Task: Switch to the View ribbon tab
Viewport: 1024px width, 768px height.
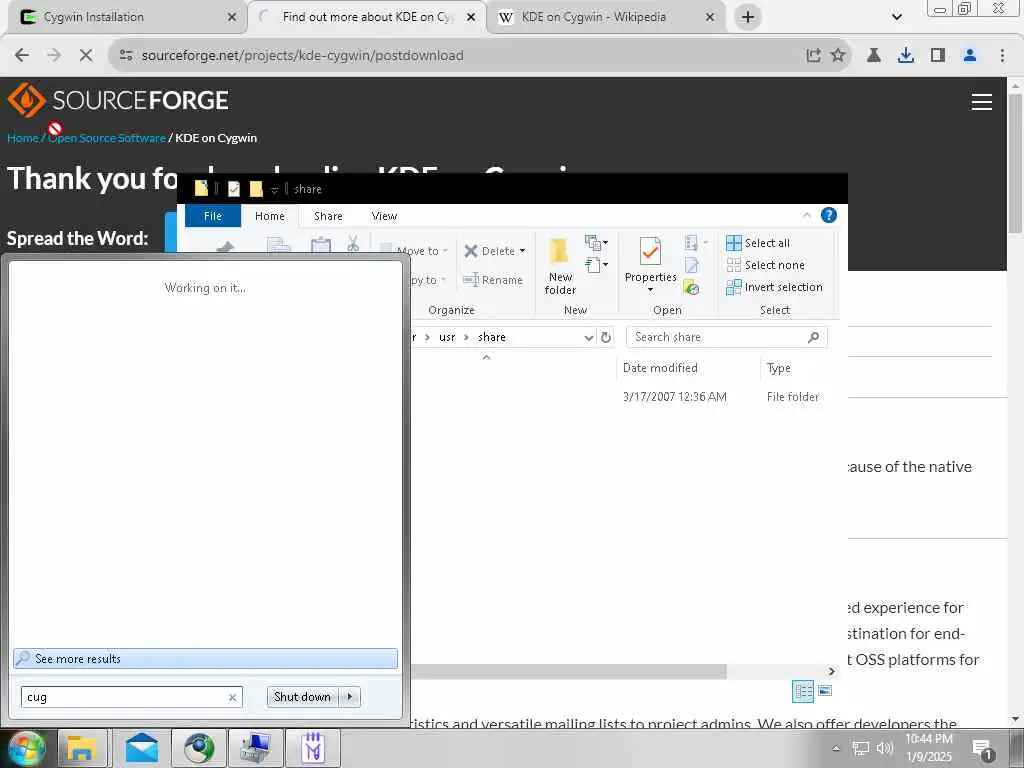Action: tap(384, 216)
